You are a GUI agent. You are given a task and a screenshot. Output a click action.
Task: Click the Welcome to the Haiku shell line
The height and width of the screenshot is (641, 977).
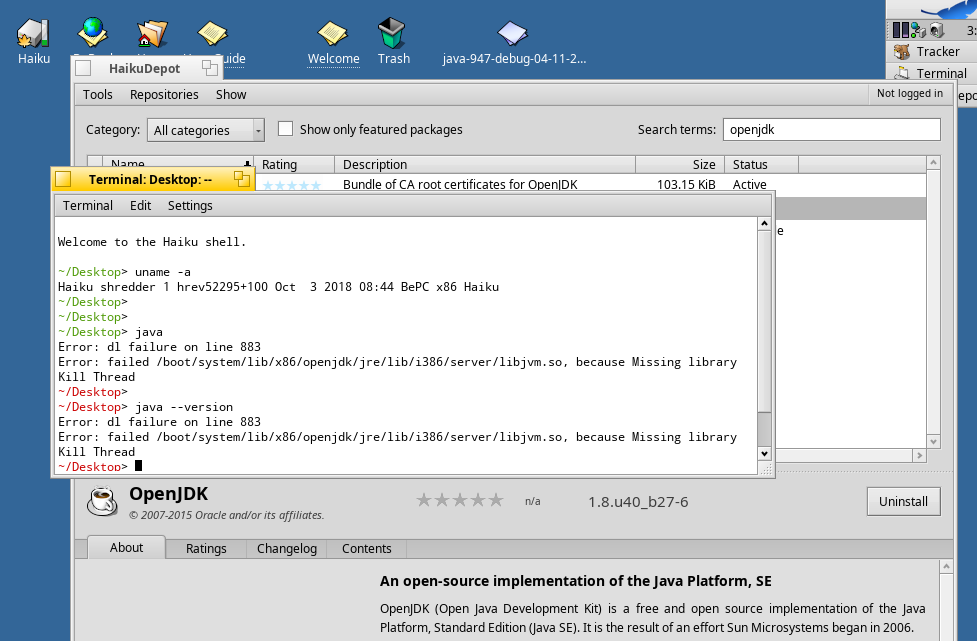tap(152, 242)
